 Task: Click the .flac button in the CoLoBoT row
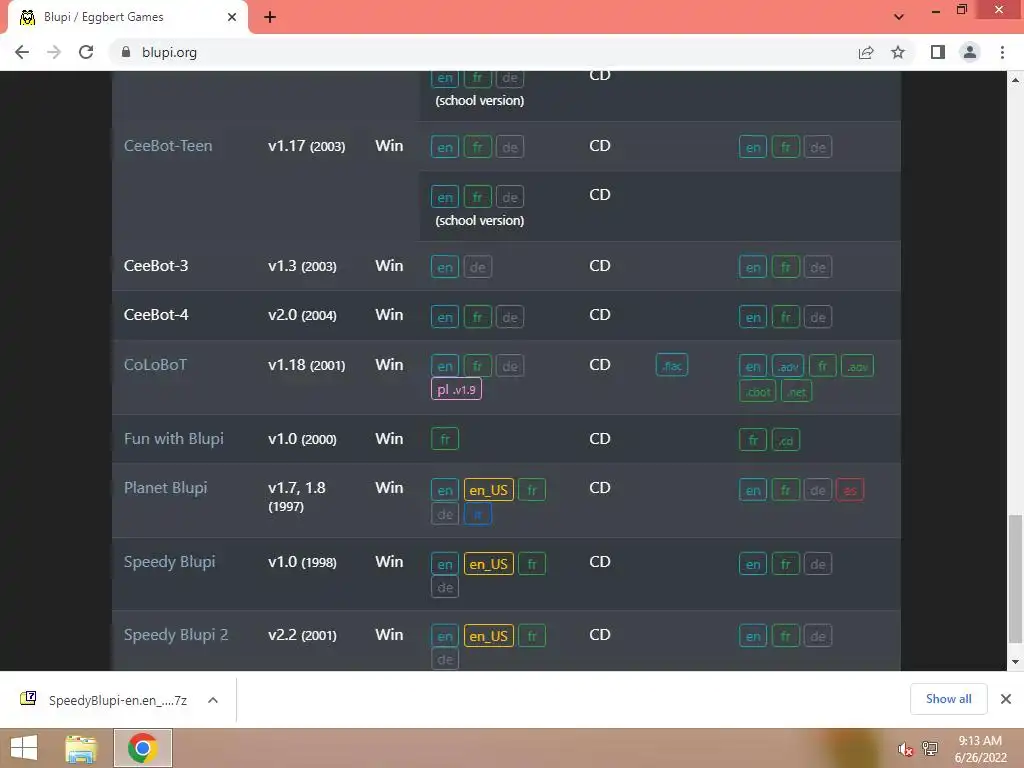pyautogui.click(x=671, y=365)
